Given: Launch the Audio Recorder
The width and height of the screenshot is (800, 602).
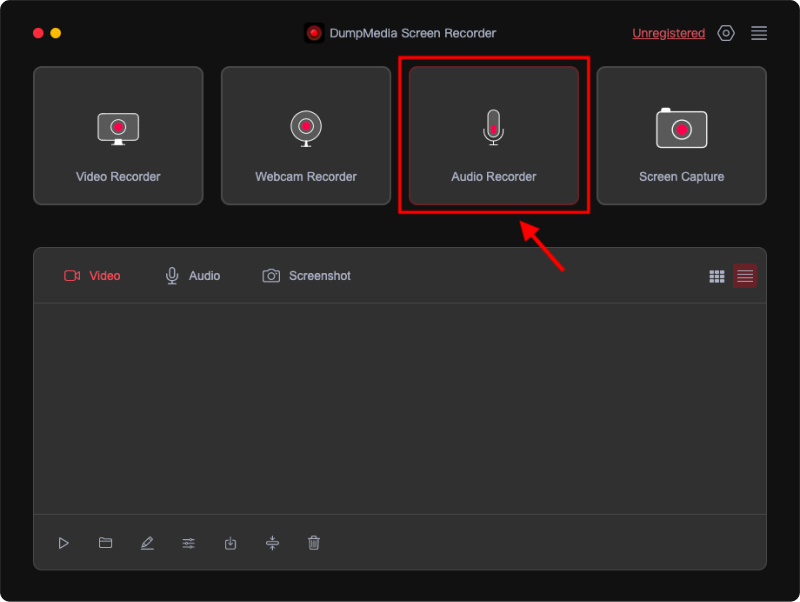Looking at the screenshot, I should click(x=493, y=136).
